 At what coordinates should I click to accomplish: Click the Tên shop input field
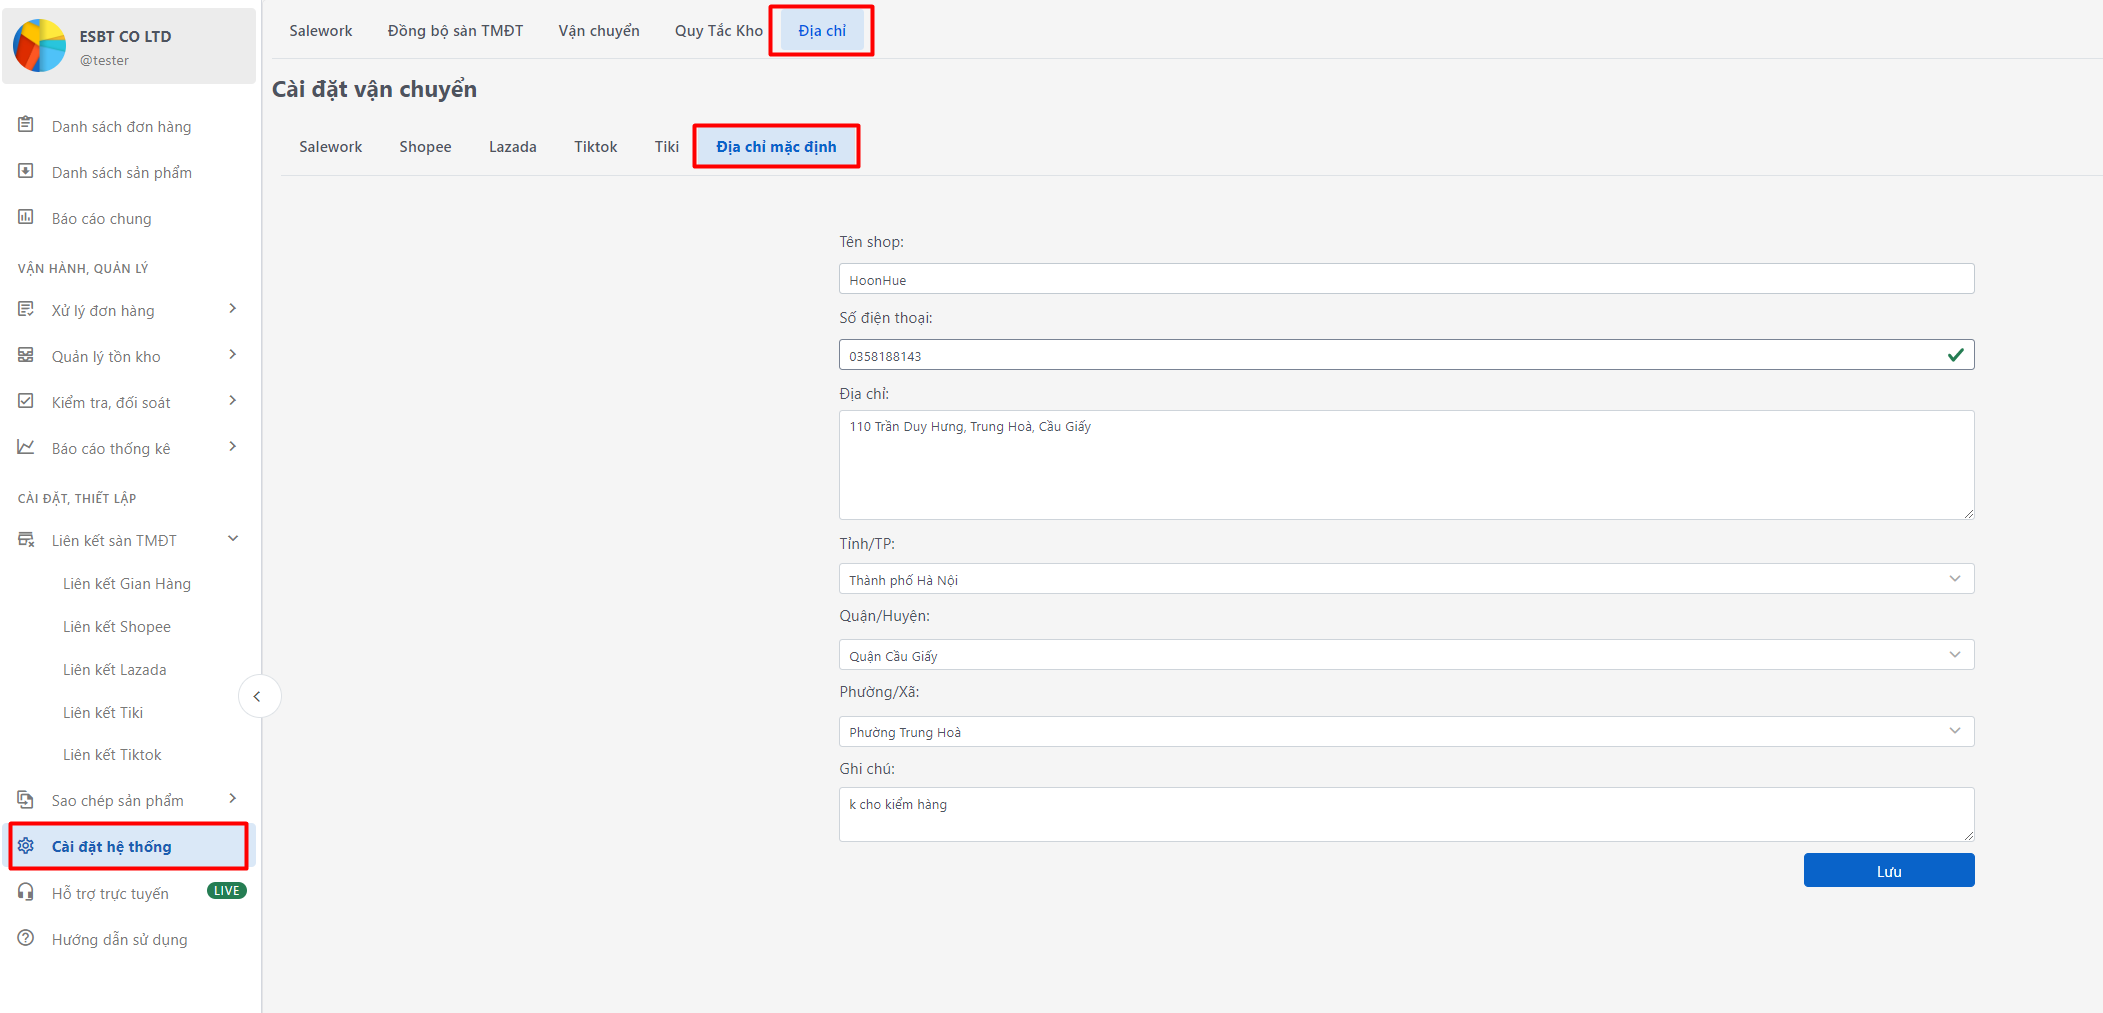pyautogui.click(x=1405, y=279)
